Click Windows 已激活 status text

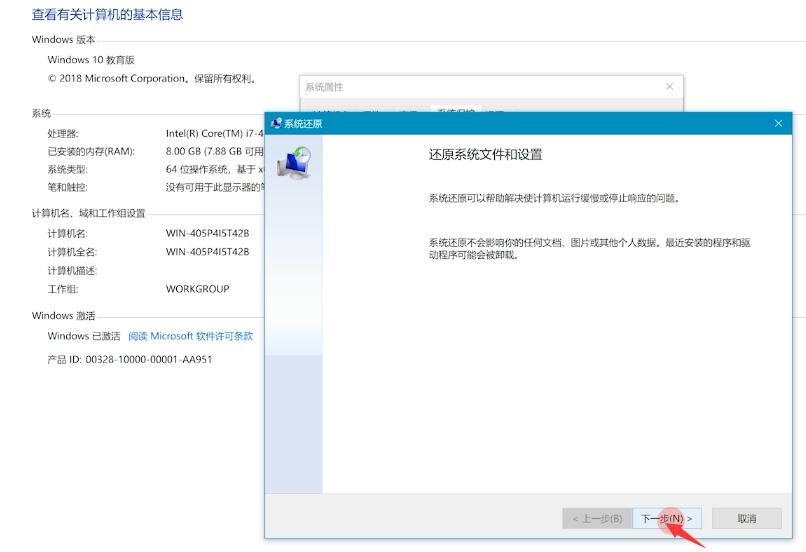(x=84, y=336)
